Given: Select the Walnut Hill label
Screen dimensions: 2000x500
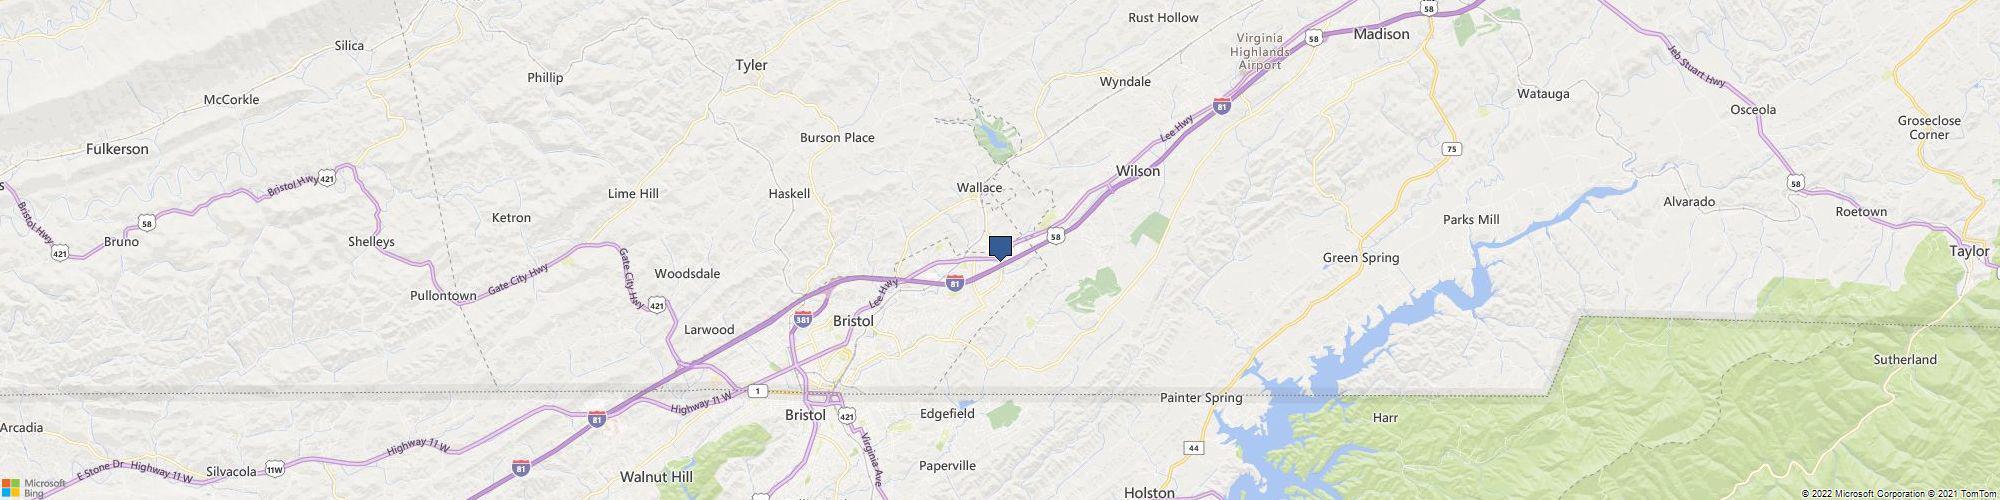Looking at the screenshot, I should point(656,477).
